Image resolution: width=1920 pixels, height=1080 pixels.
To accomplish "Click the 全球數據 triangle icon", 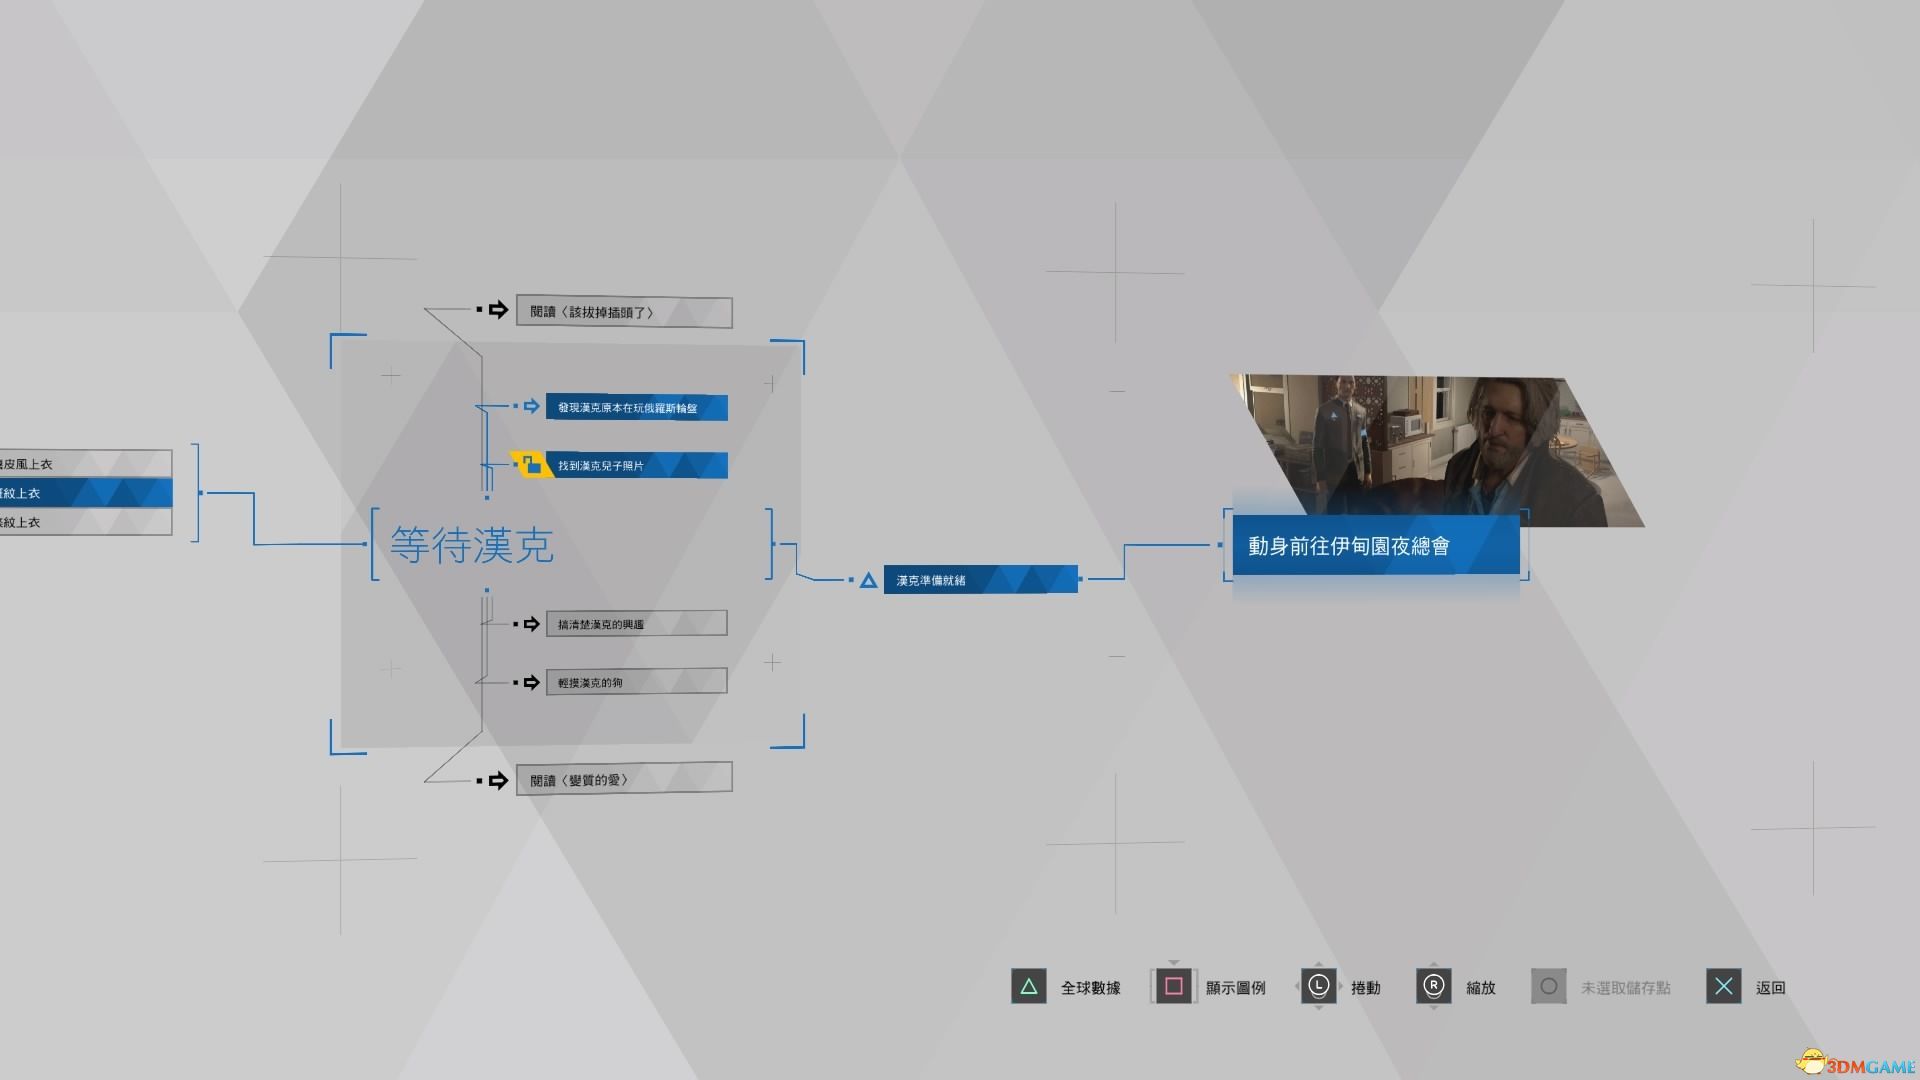I will point(1030,986).
